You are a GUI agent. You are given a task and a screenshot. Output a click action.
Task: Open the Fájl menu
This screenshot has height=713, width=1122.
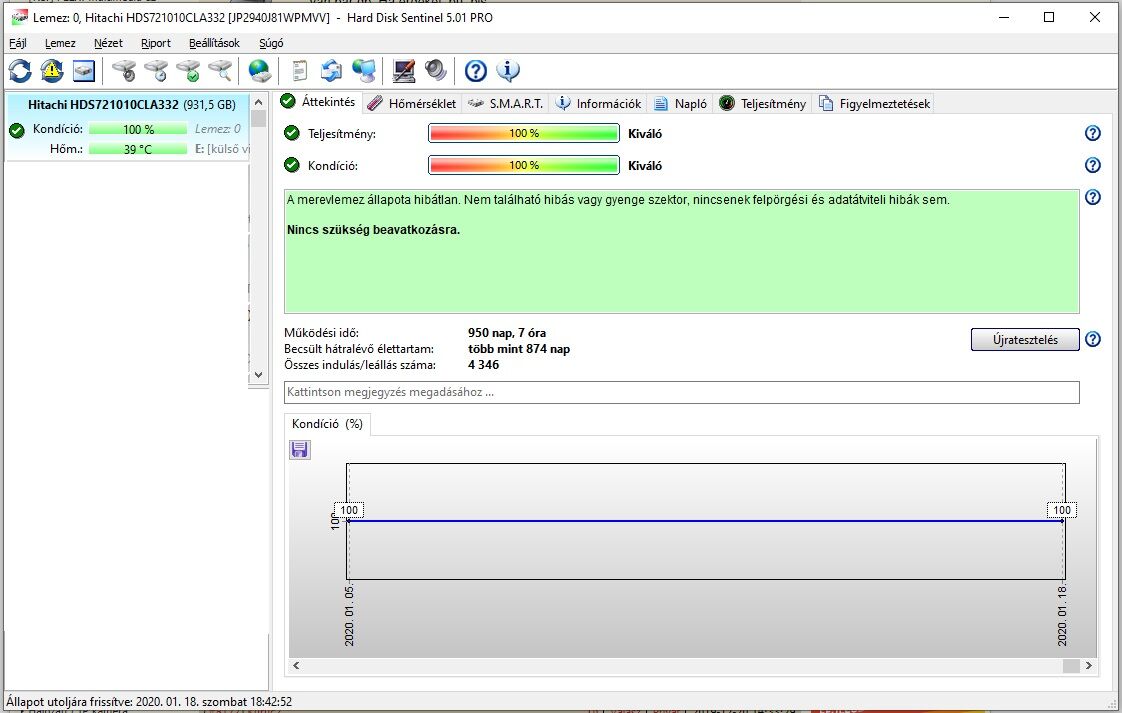(x=18, y=43)
